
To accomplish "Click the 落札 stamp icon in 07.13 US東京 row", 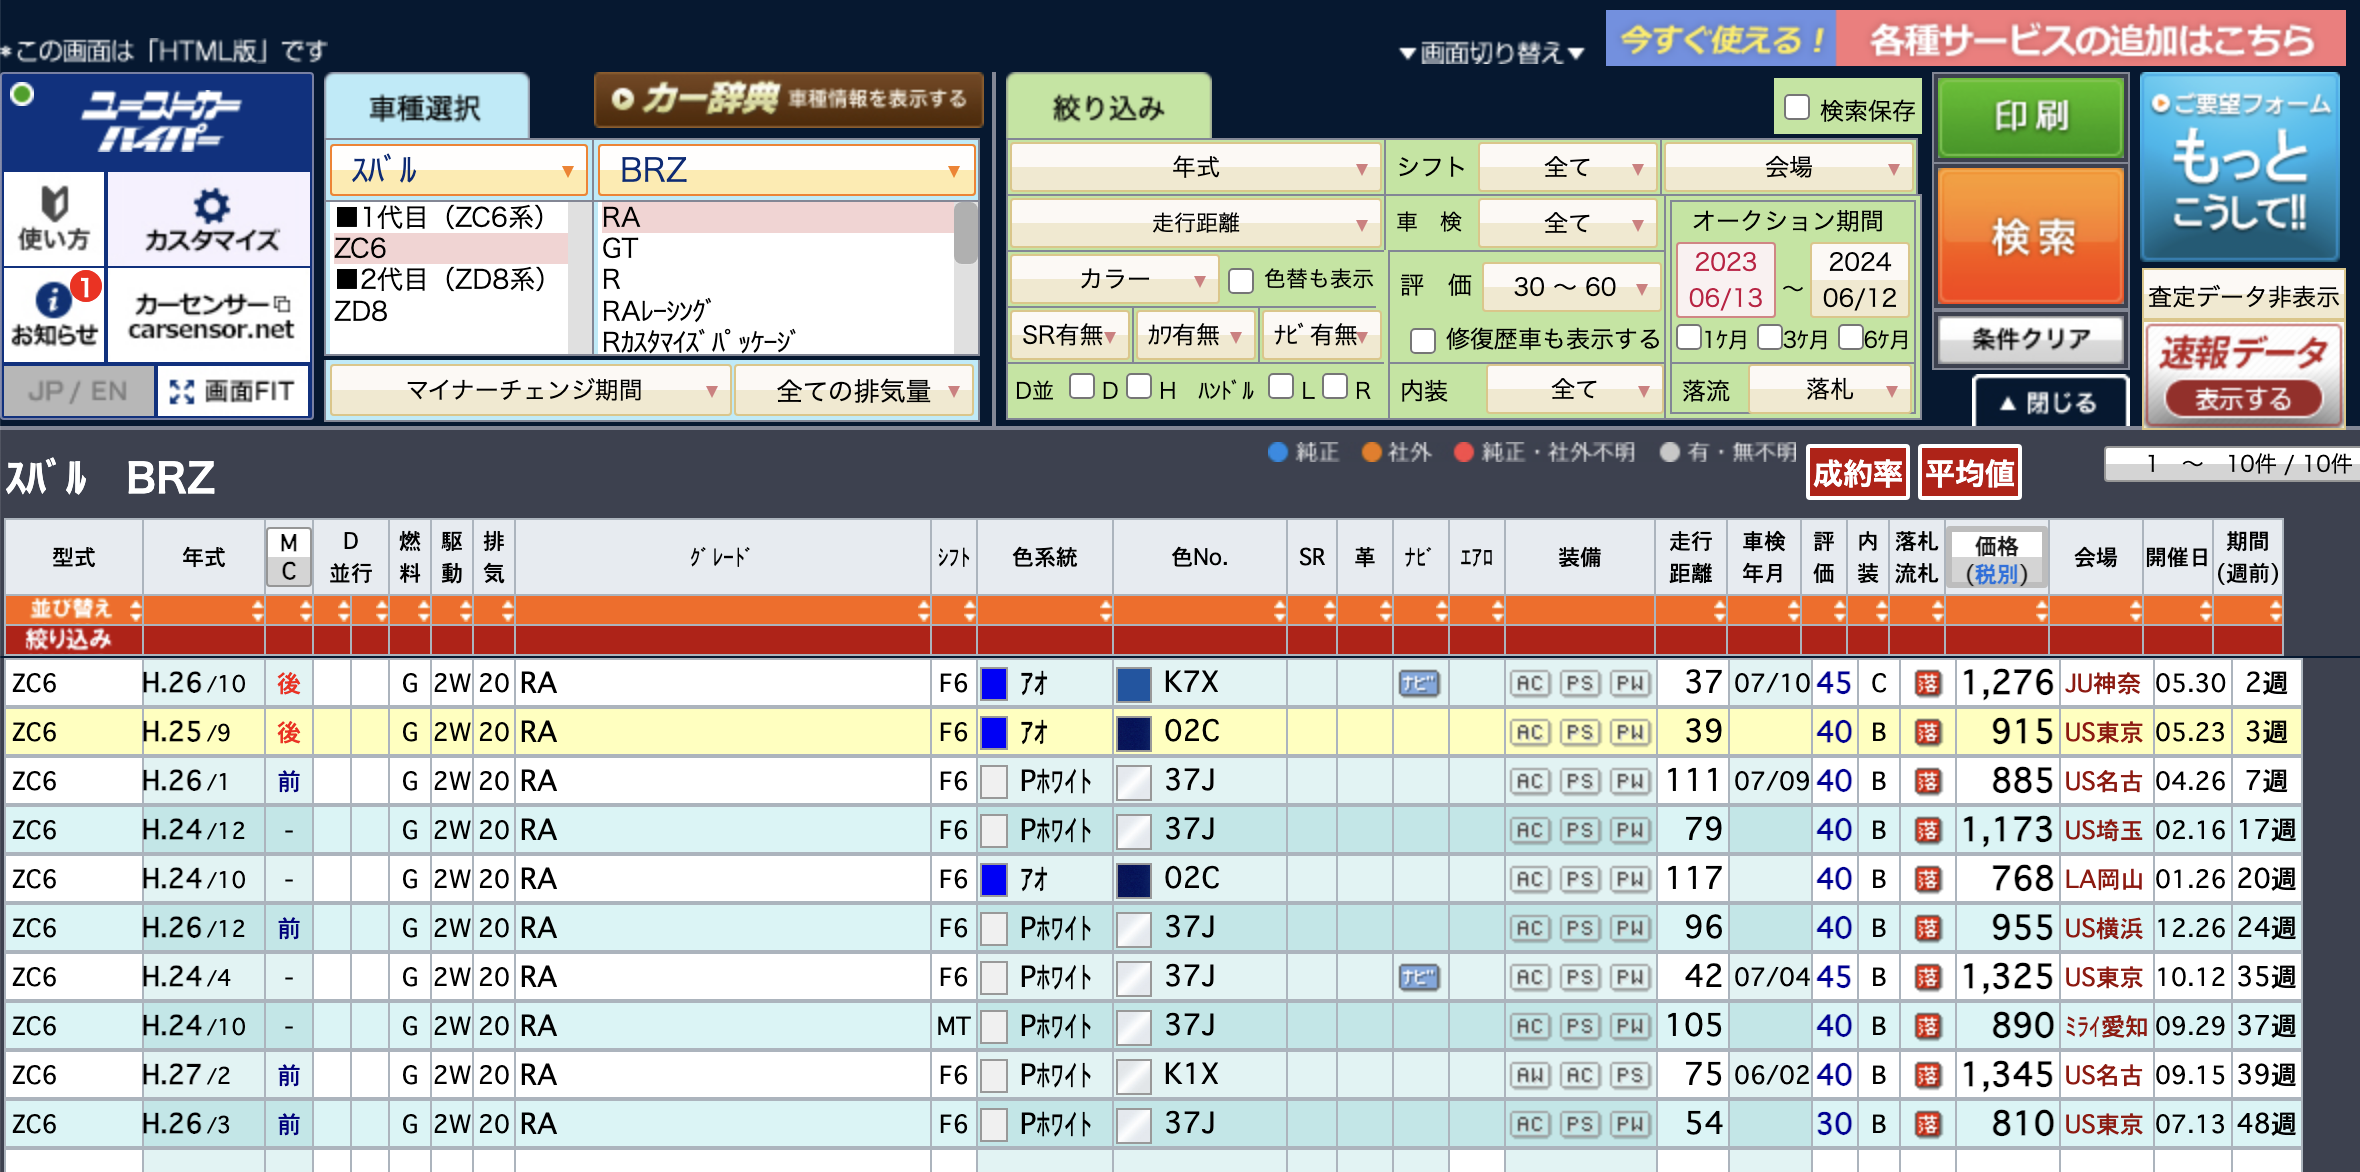I will coord(1927,1125).
